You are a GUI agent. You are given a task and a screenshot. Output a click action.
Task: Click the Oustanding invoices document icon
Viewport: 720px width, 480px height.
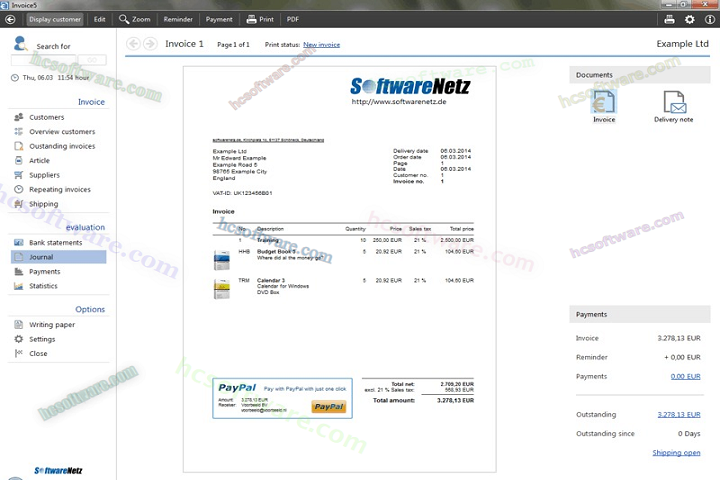pos(18,146)
